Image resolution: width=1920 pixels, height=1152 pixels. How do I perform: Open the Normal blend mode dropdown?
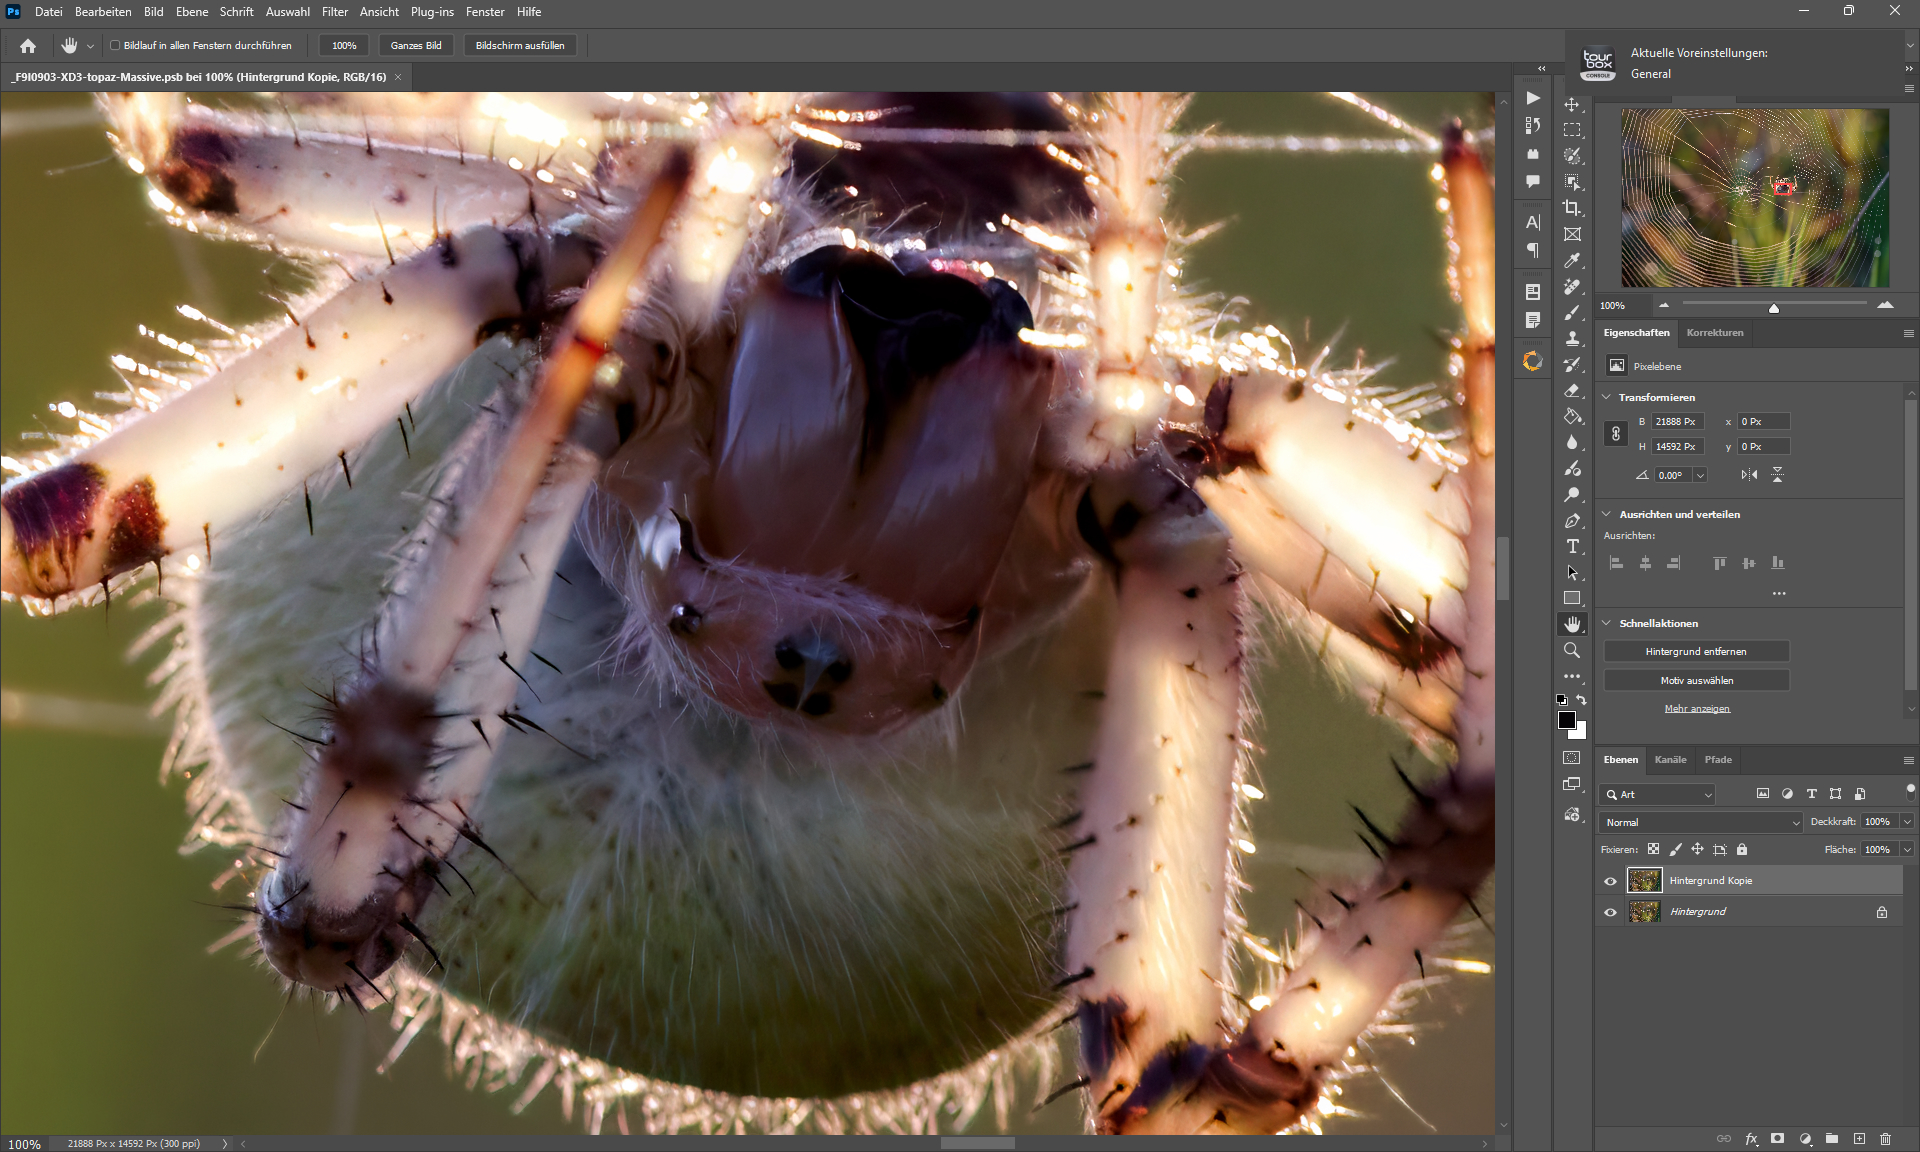(1702, 822)
